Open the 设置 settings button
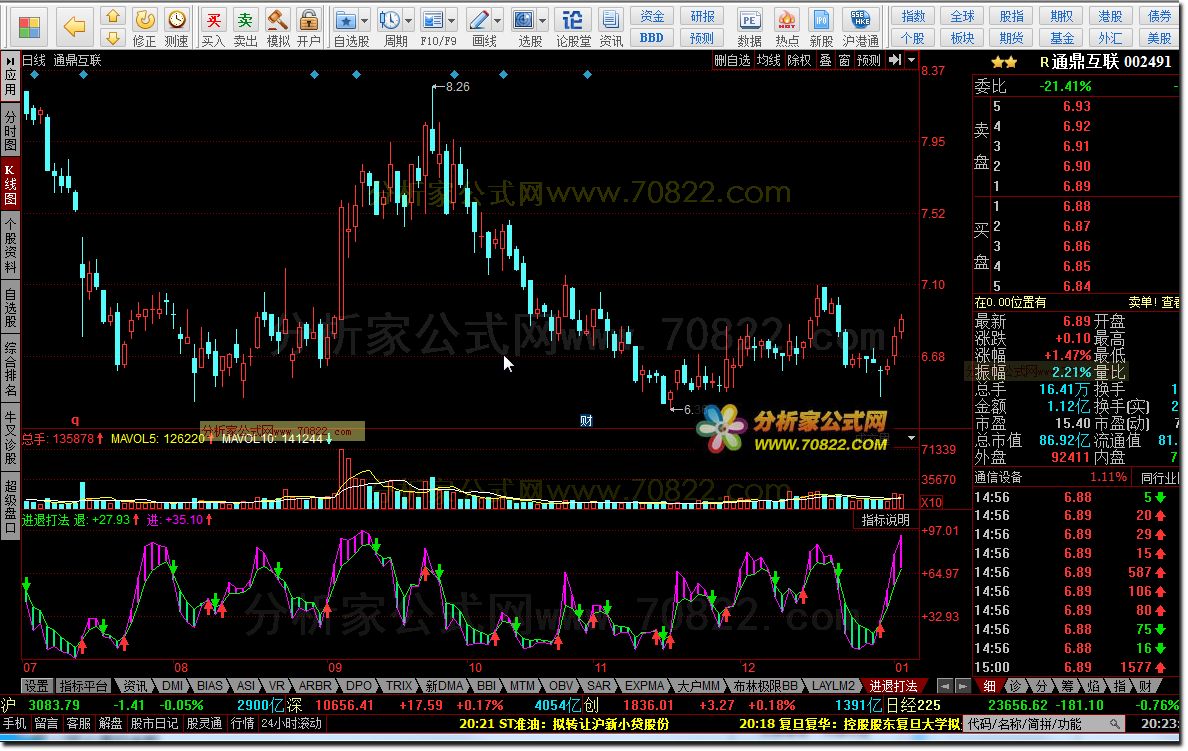 [x=36, y=686]
